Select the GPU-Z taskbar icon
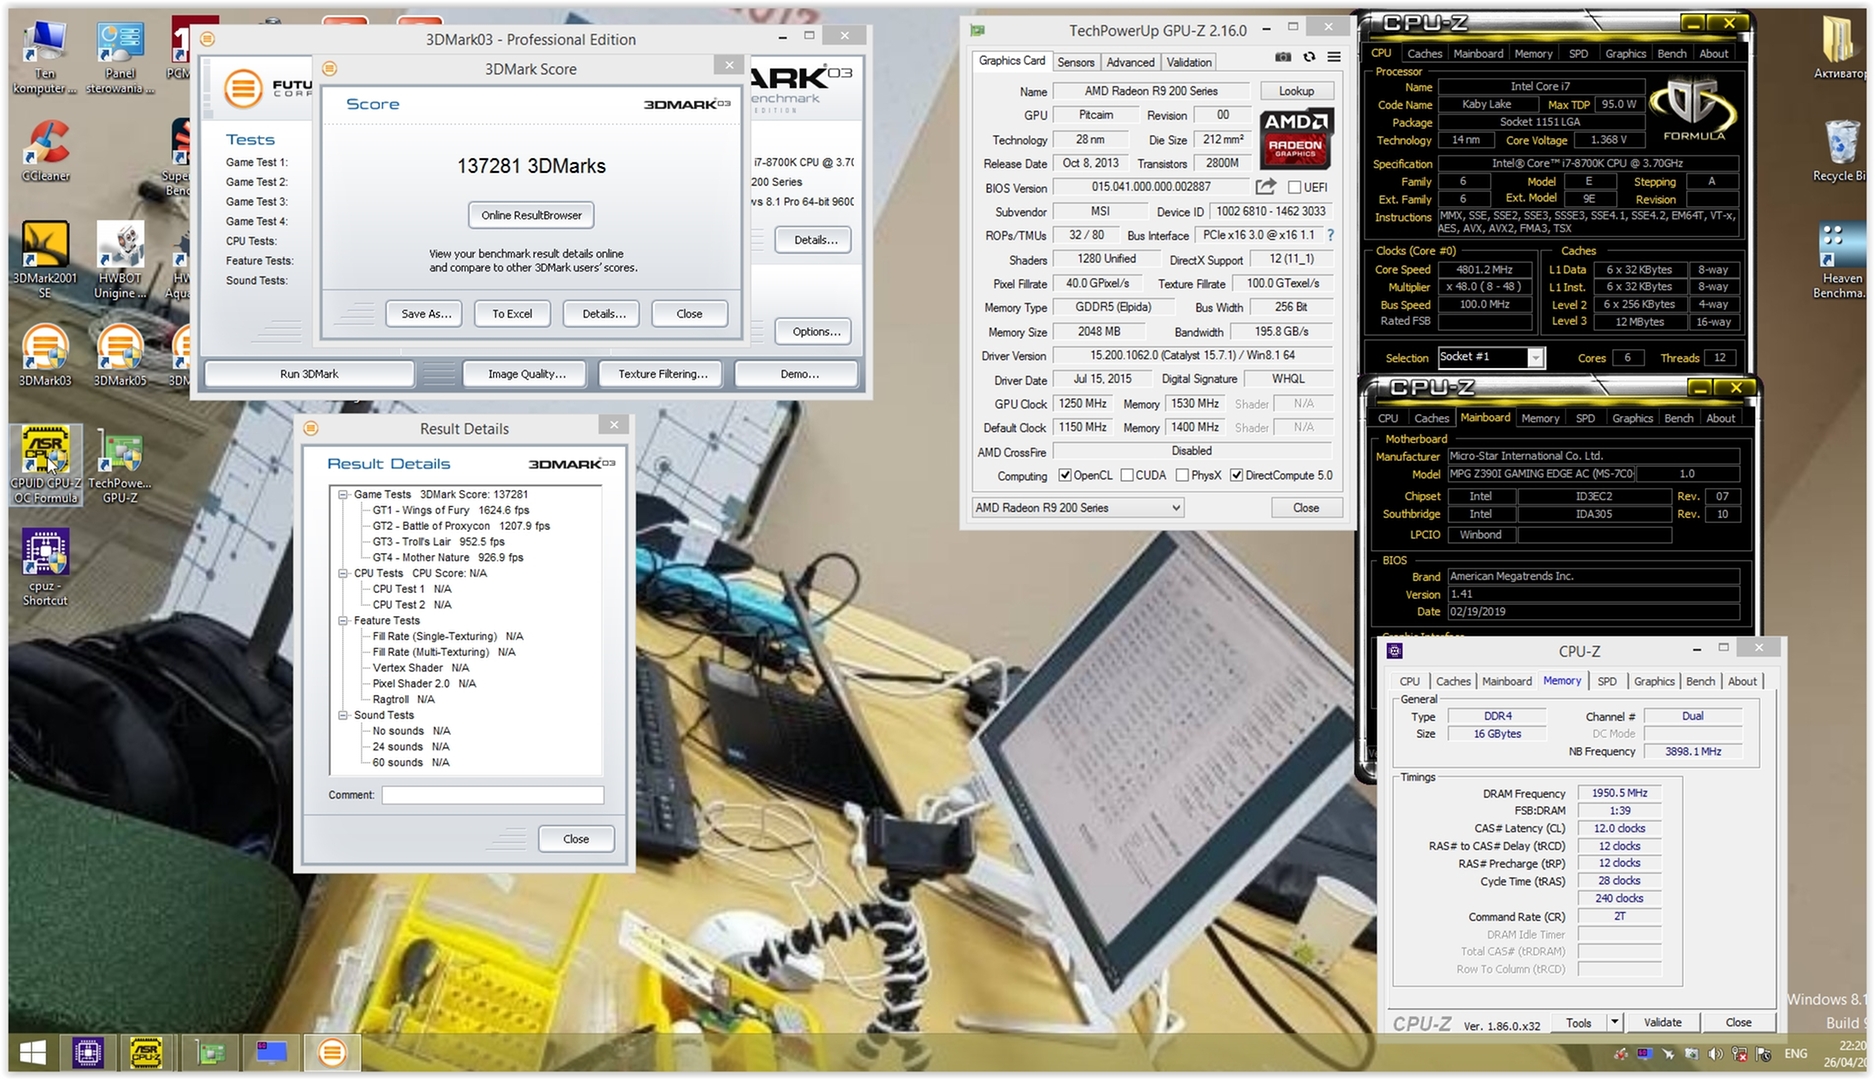Viewport: 1875px width, 1080px height. click(211, 1052)
